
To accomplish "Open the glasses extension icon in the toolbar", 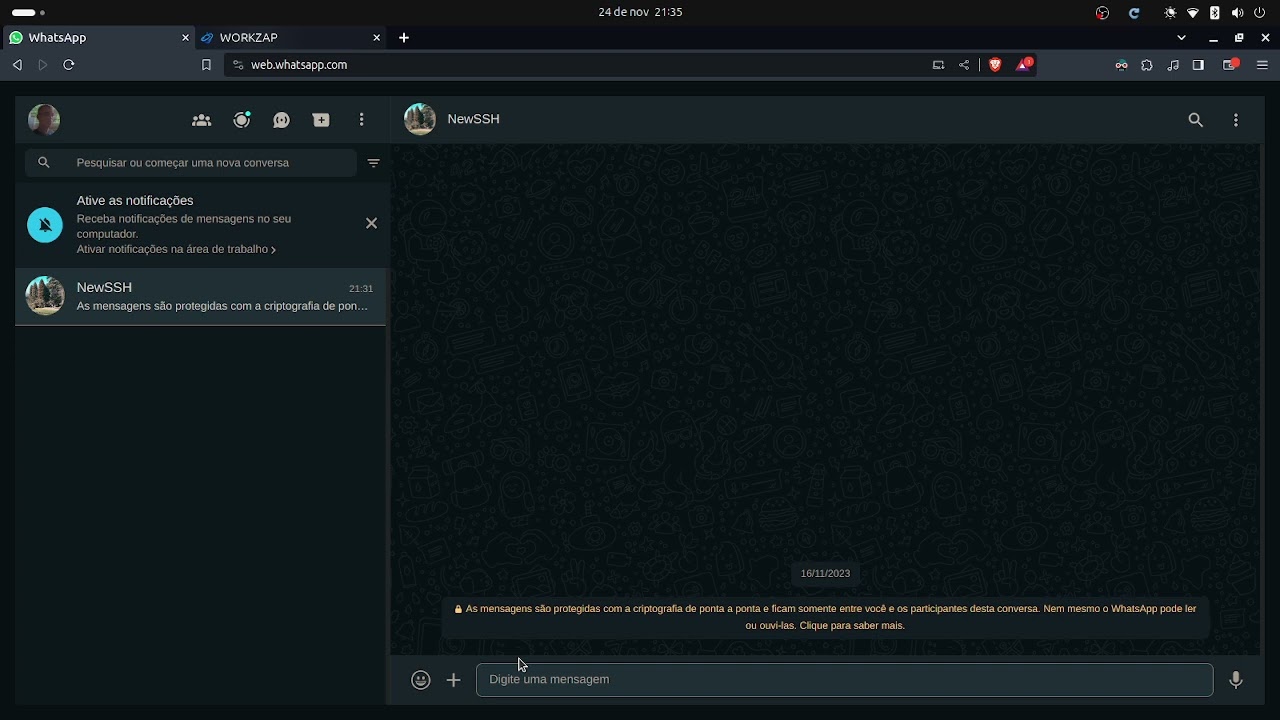I will click(x=1121, y=65).
